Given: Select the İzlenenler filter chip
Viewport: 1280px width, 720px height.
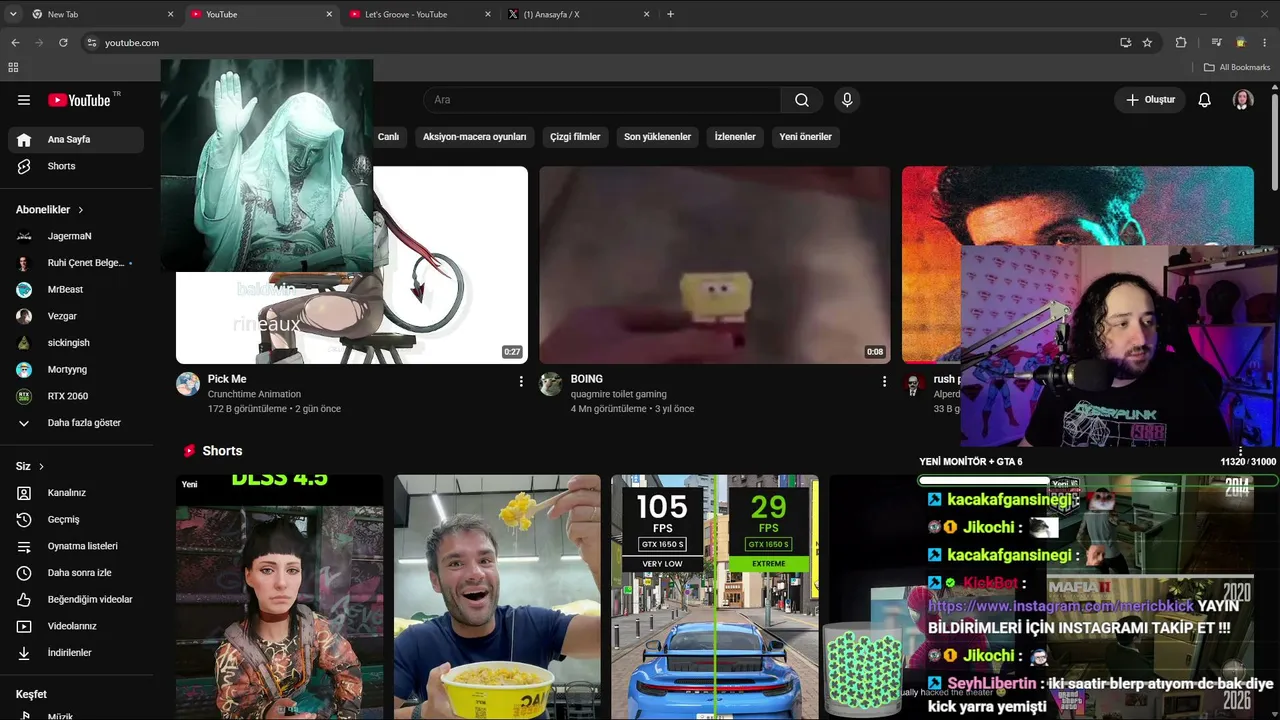Looking at the screenshot, I should point(735,136).
